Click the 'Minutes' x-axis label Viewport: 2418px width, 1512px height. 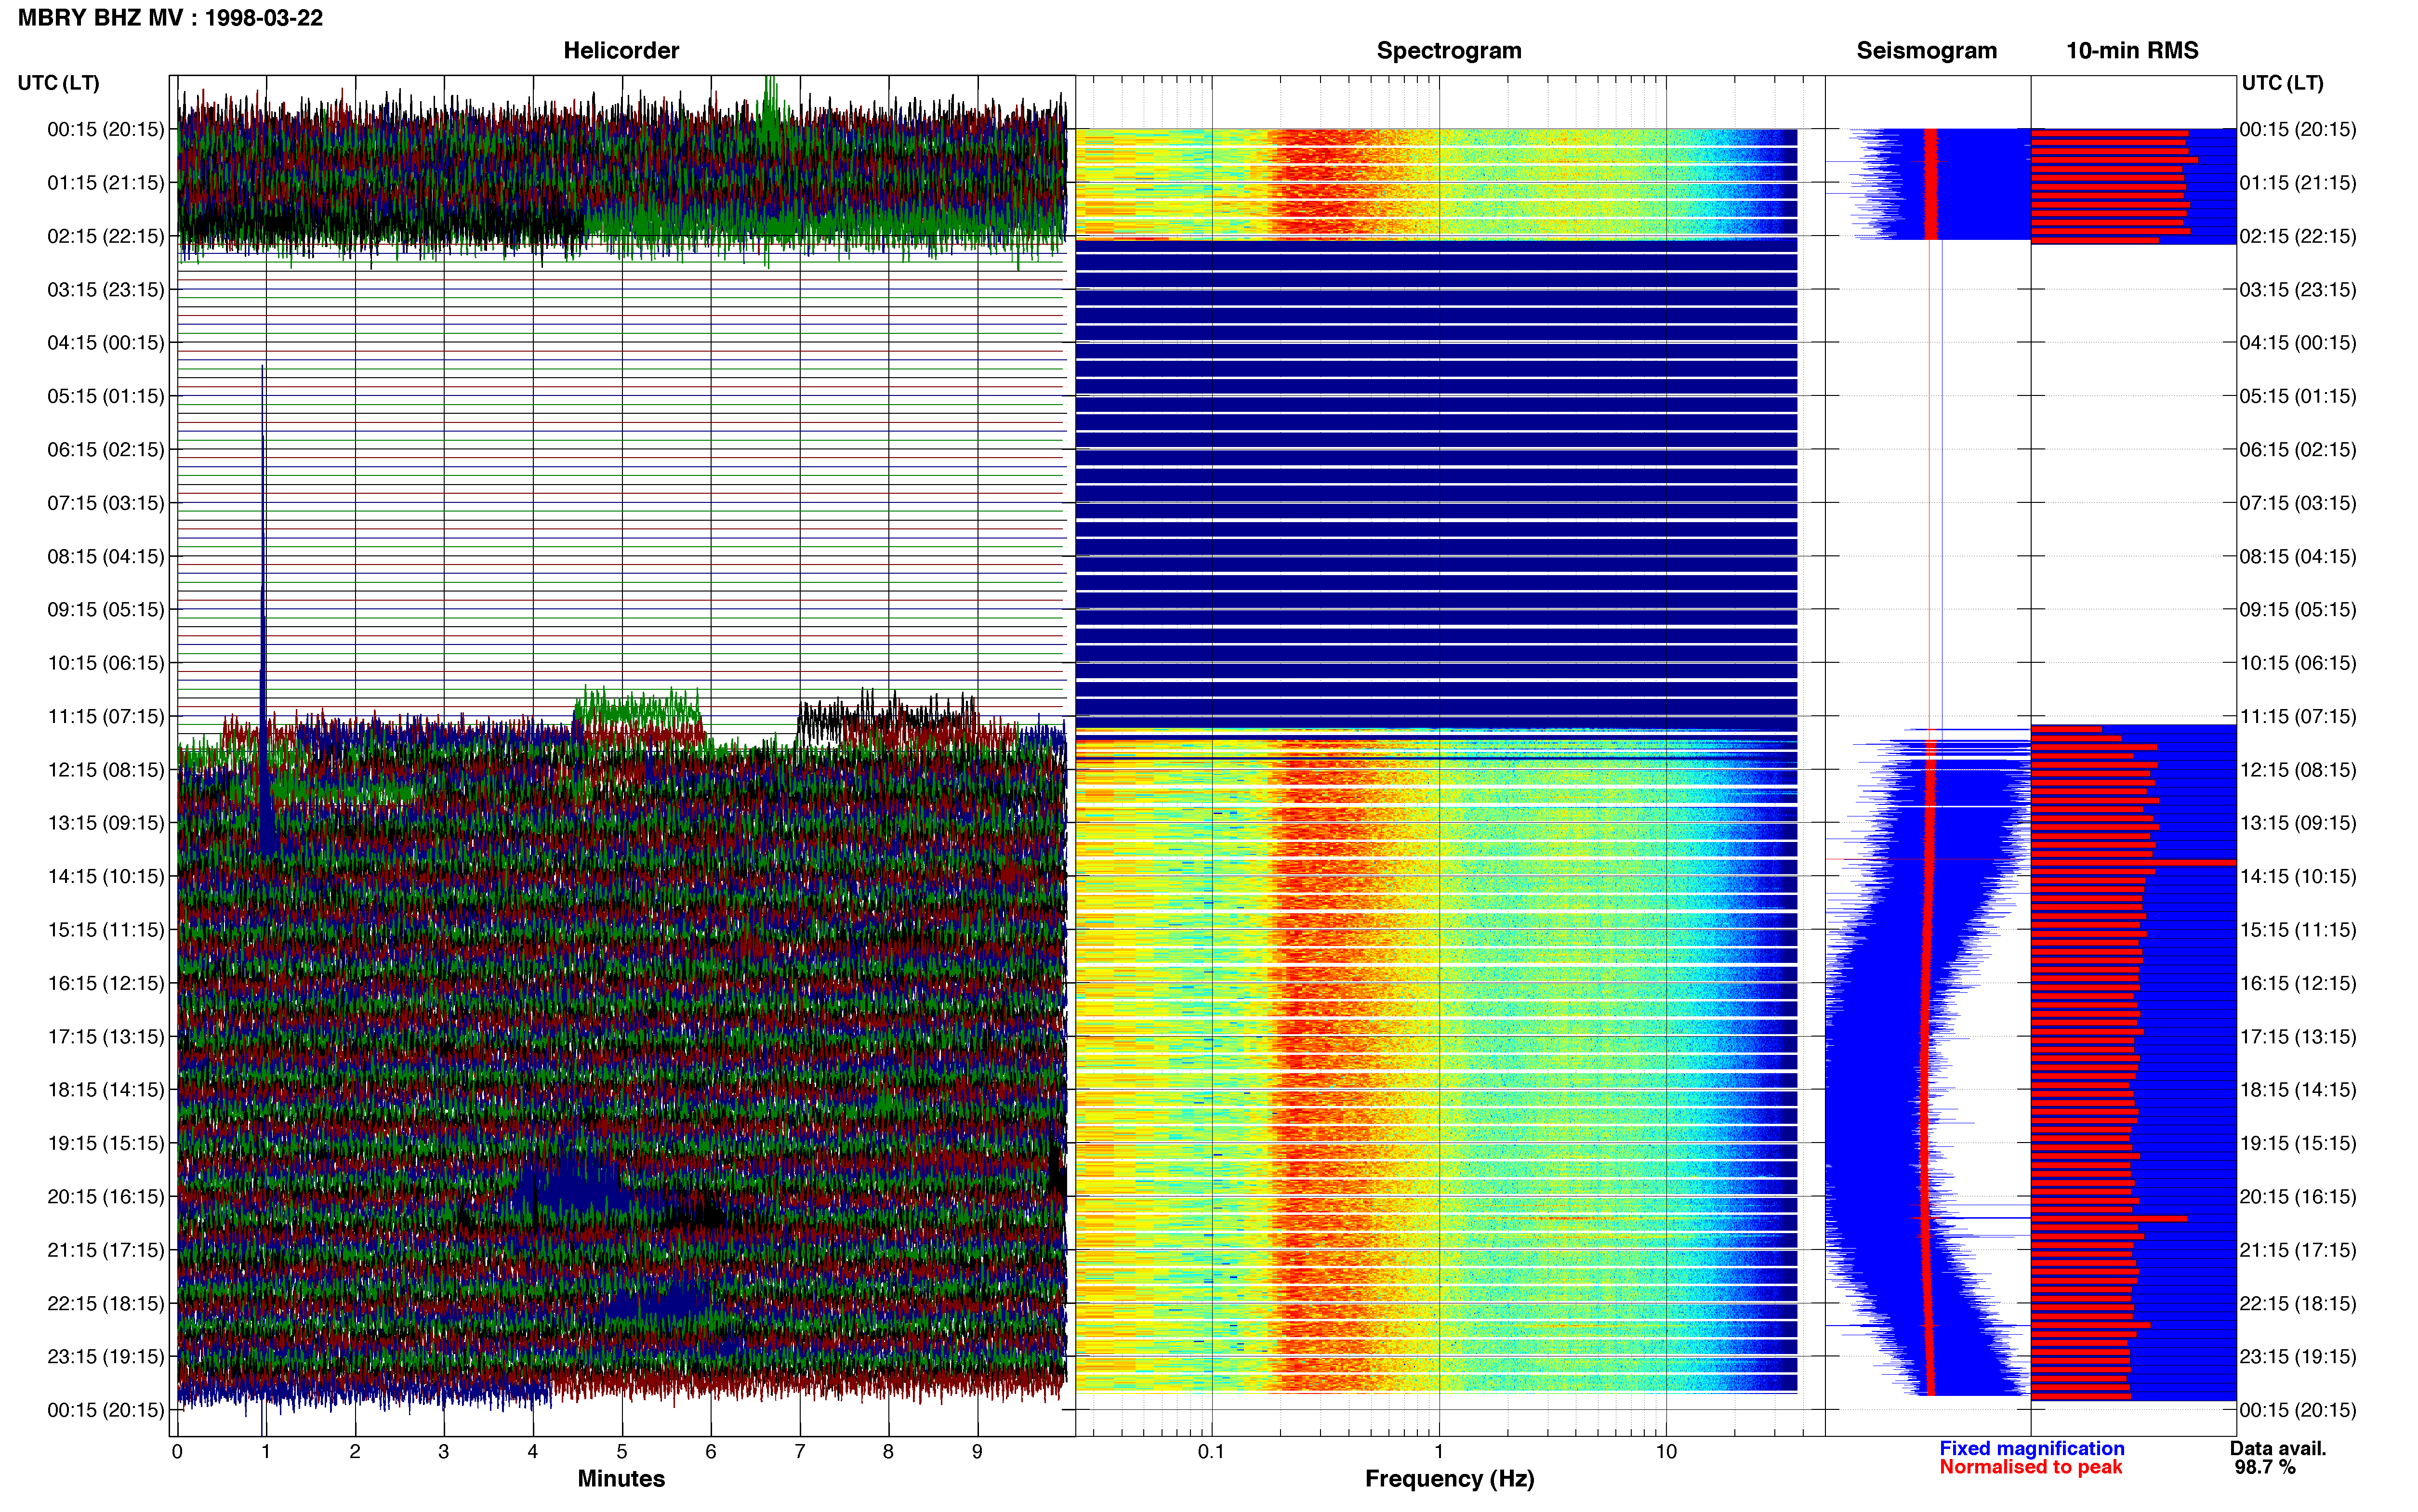621,1479
